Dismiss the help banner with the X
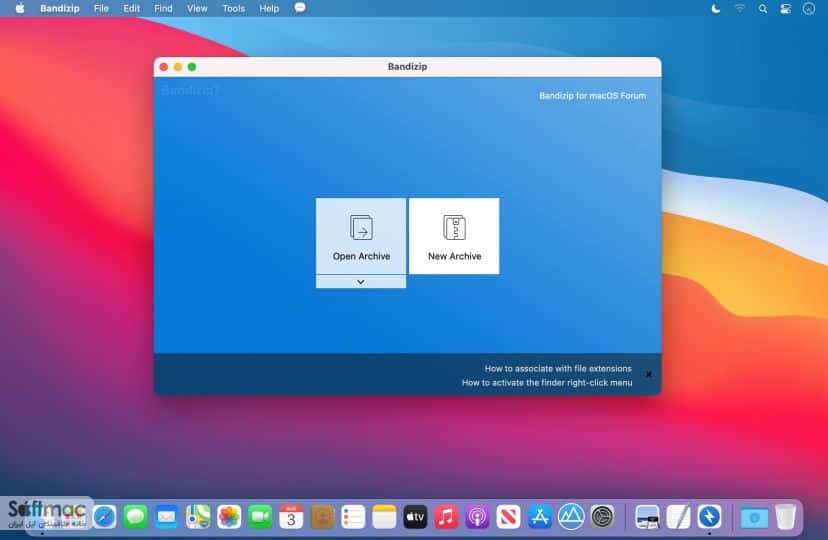This screenshot has height=540, width=828. 649,374
